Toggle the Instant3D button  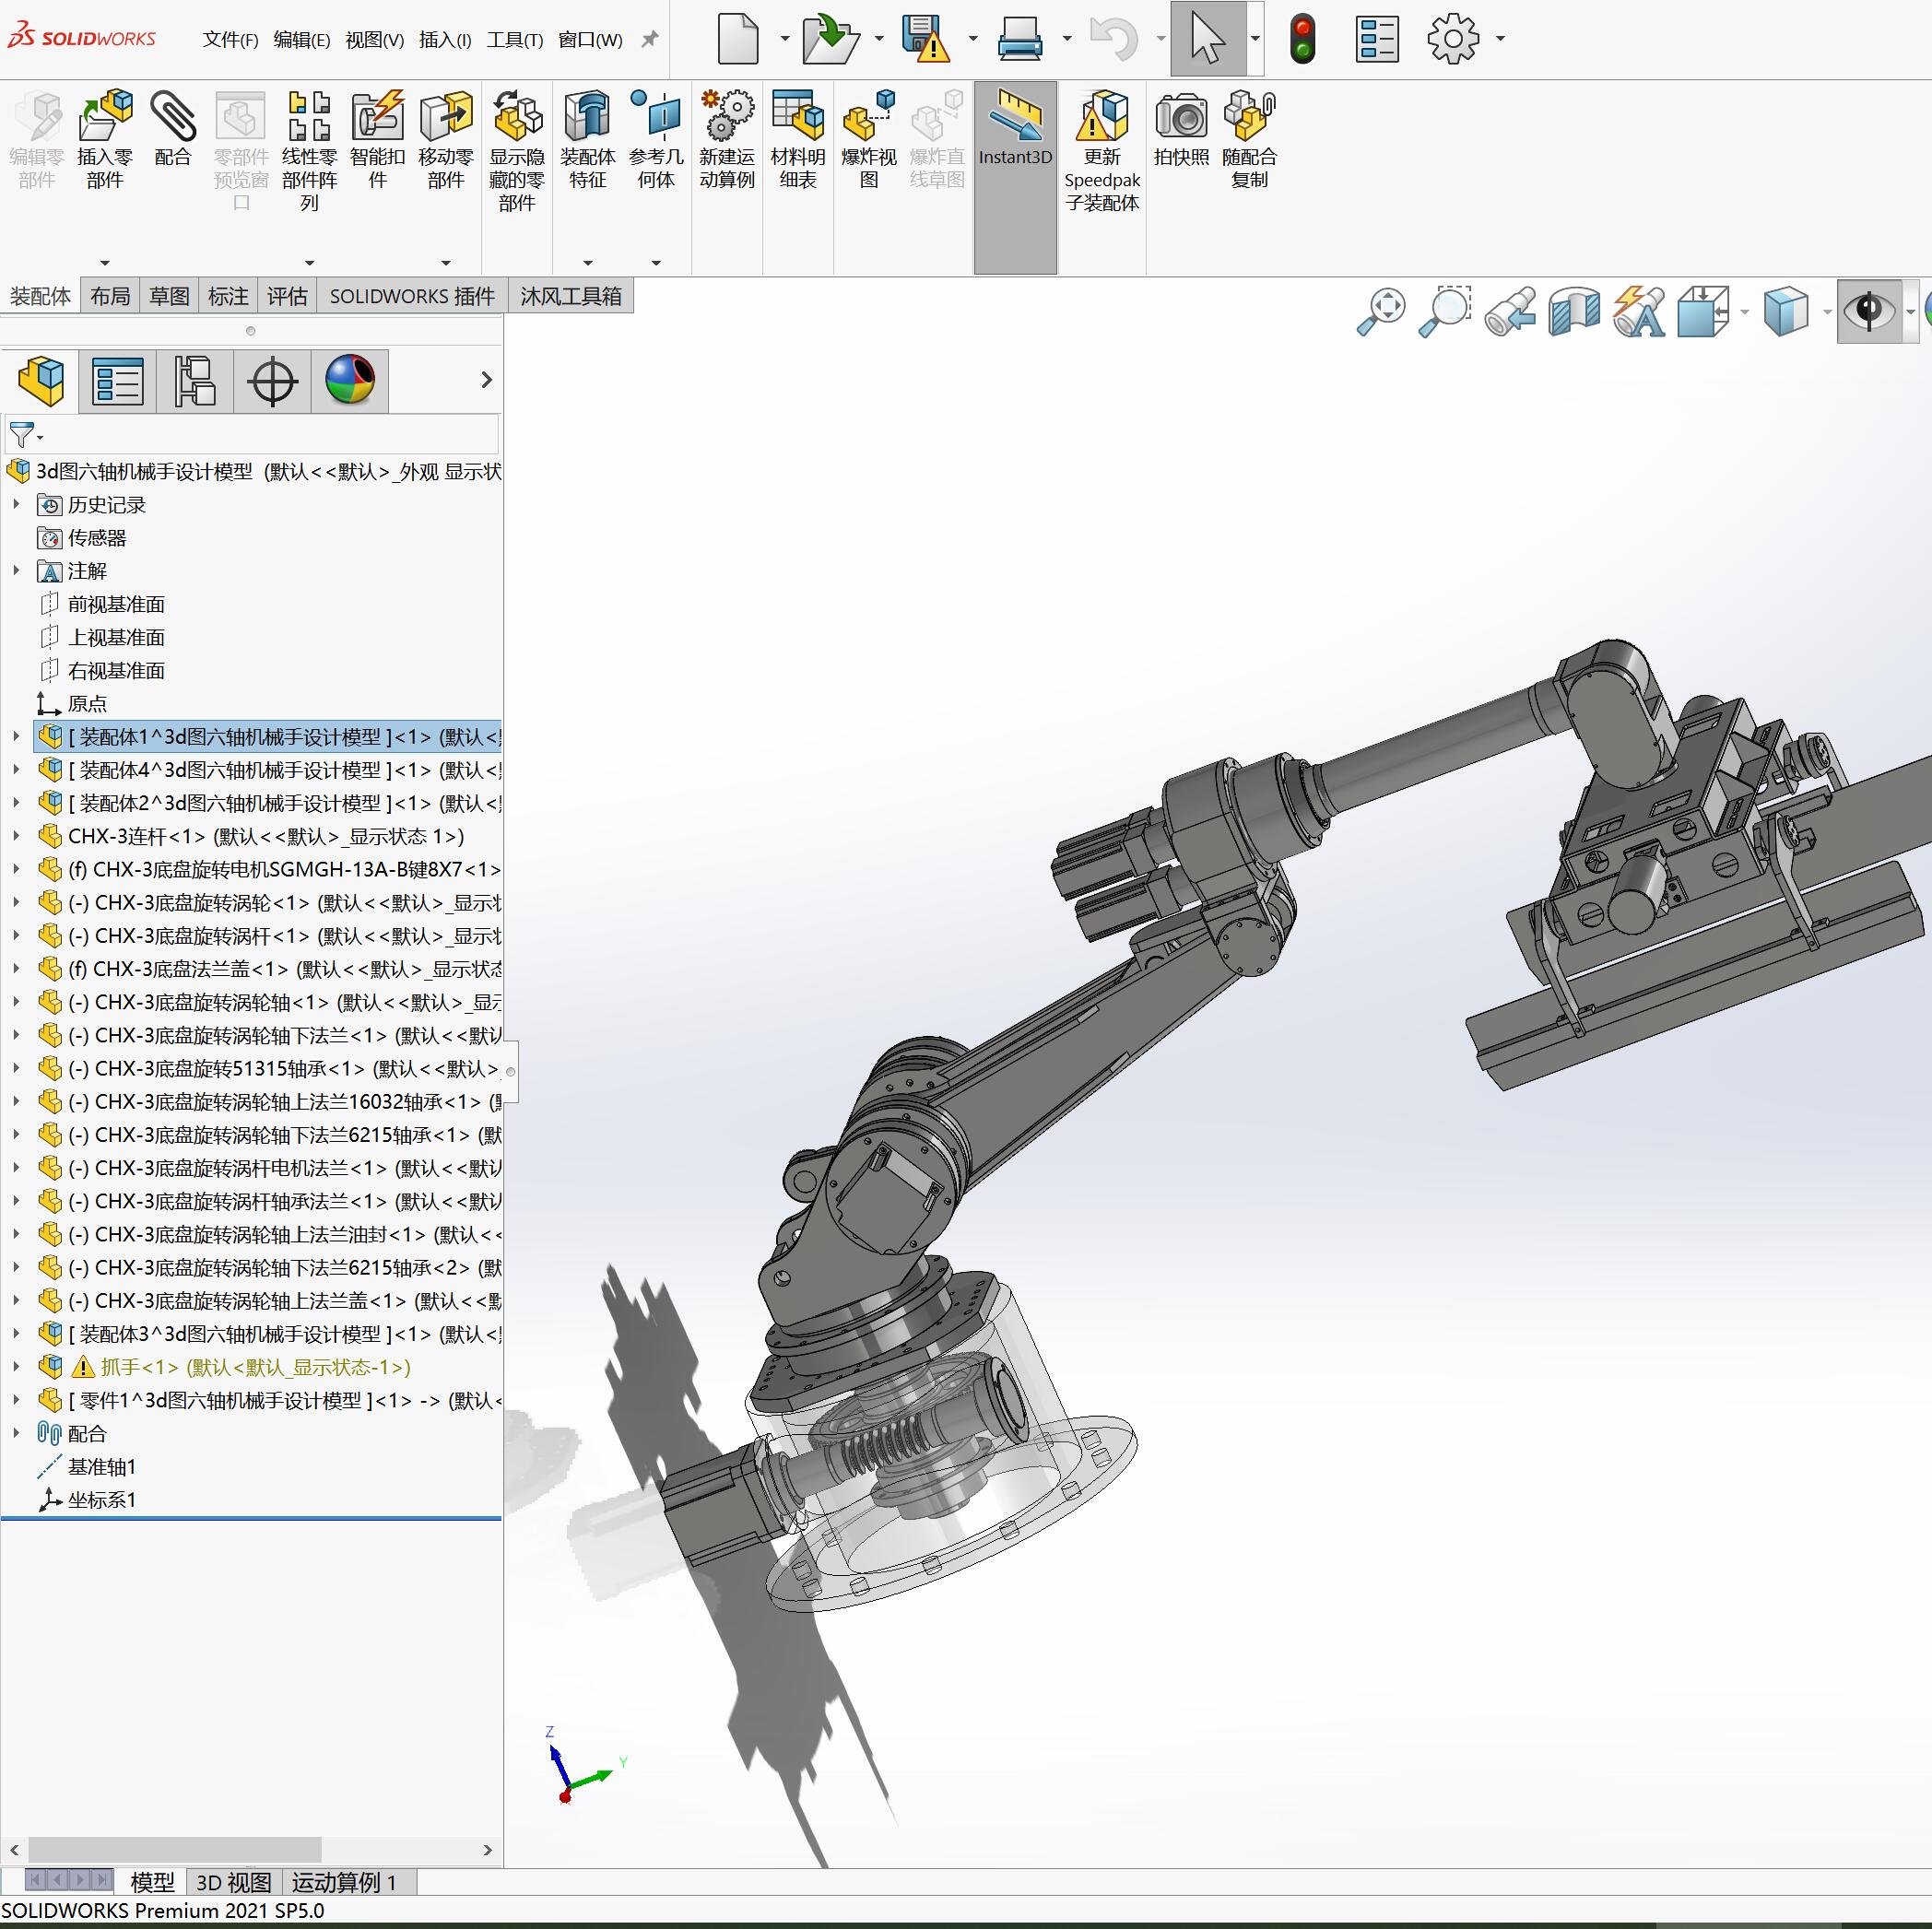[1015, 177]
